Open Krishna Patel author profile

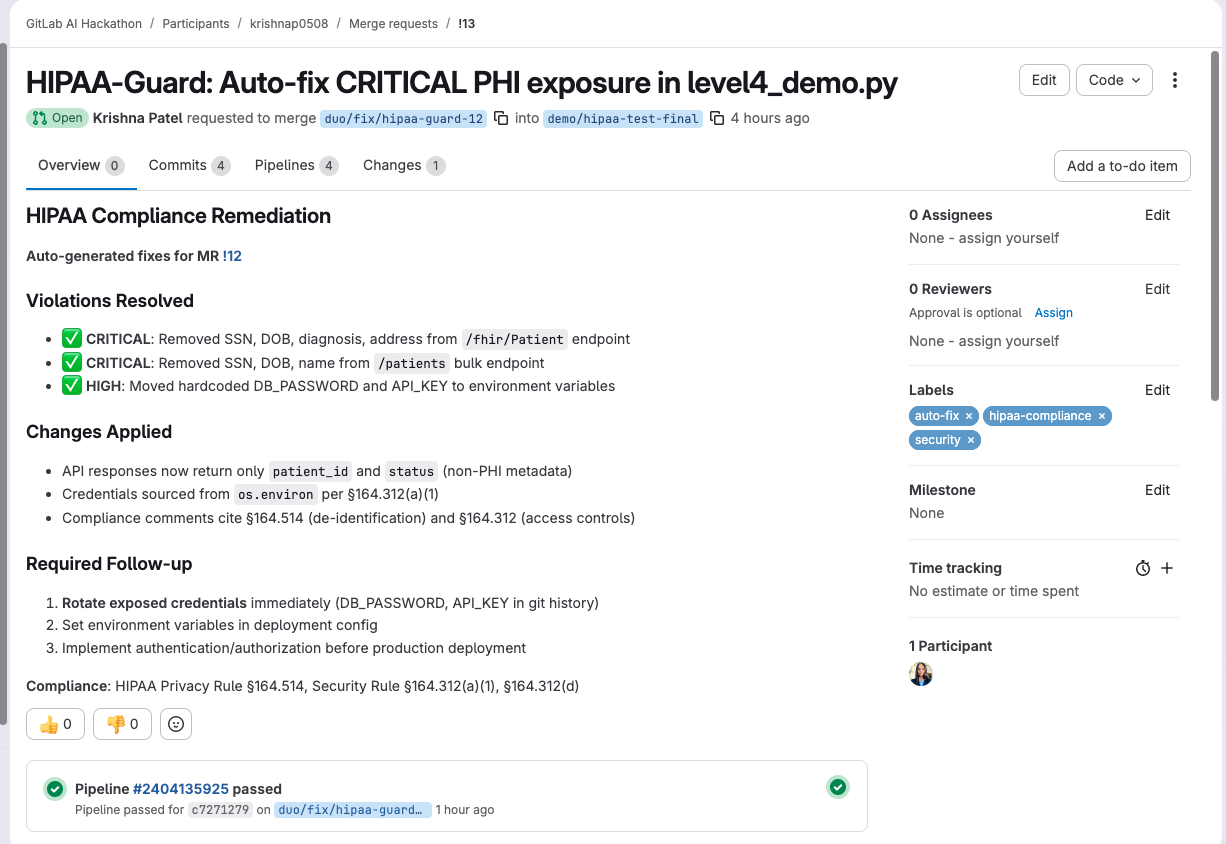[x=138, y=118]
